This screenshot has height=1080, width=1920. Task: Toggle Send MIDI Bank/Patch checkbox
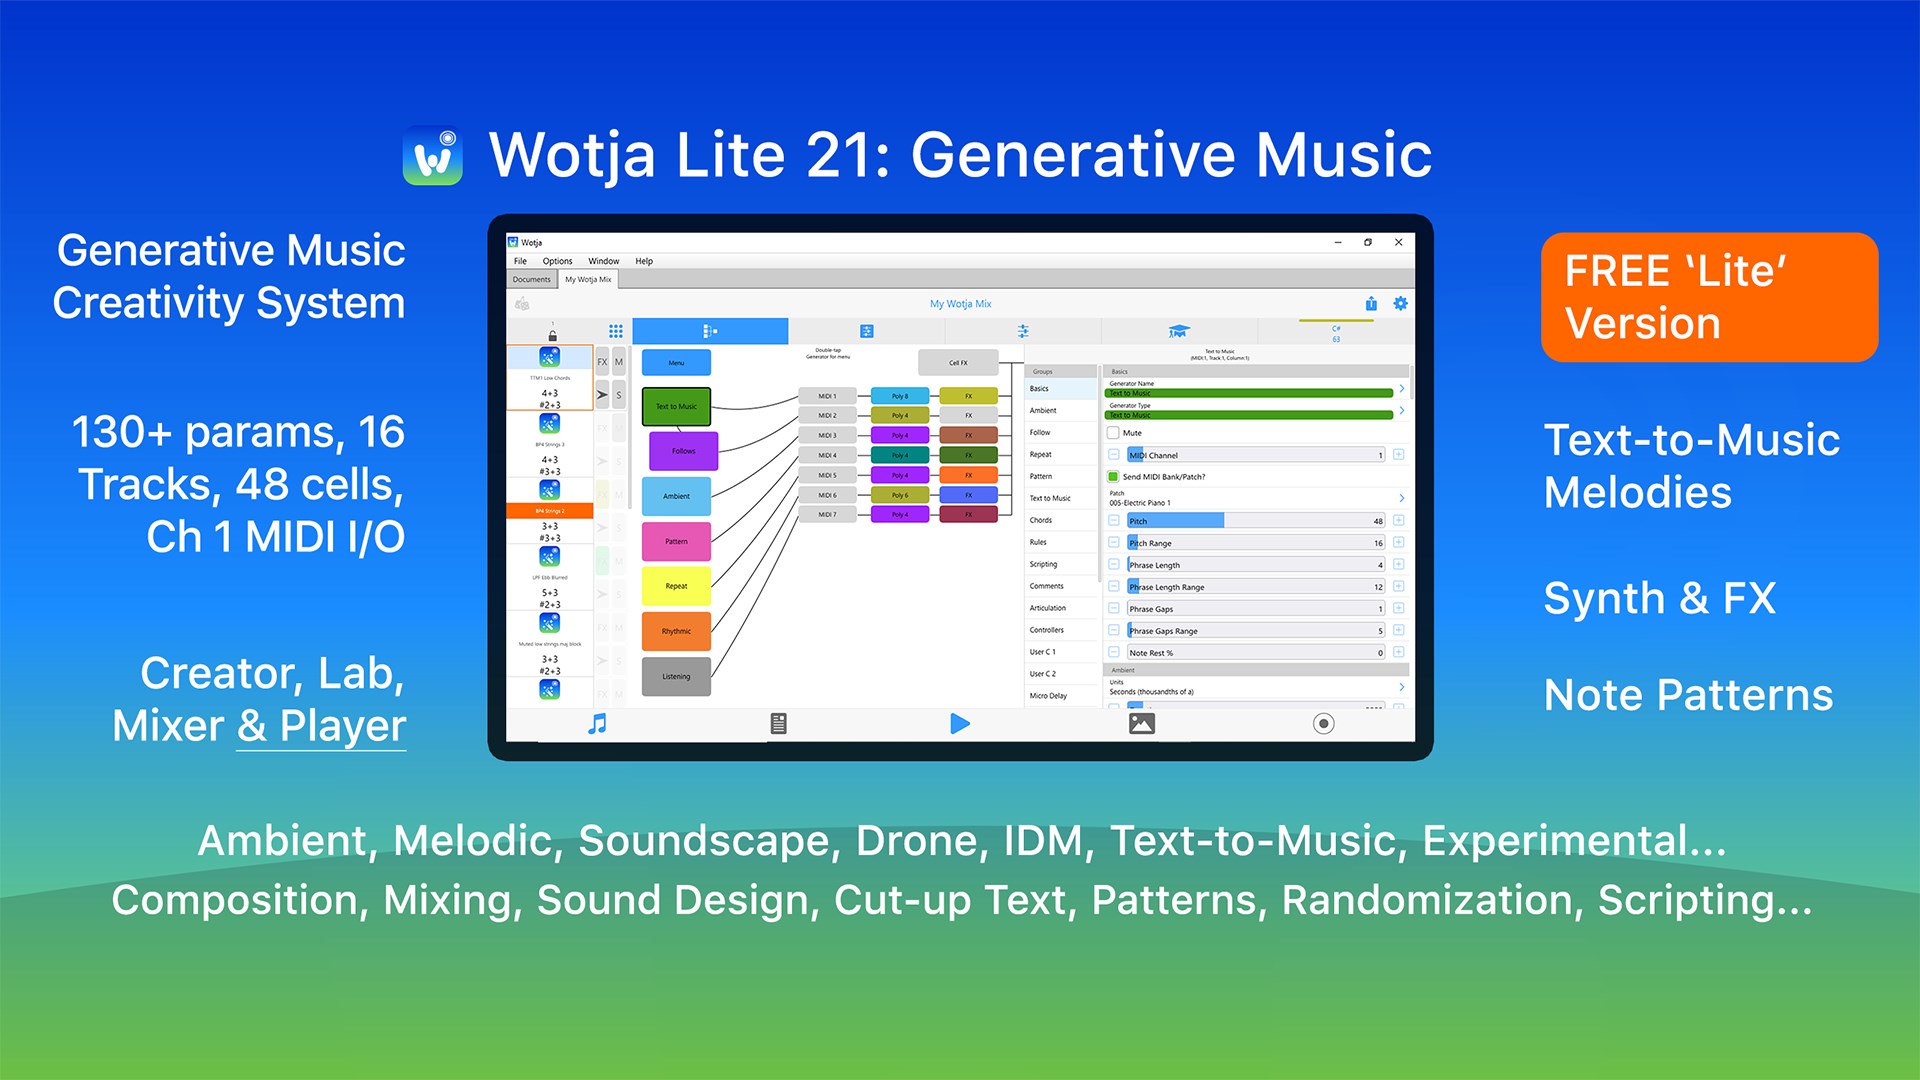1113,477
